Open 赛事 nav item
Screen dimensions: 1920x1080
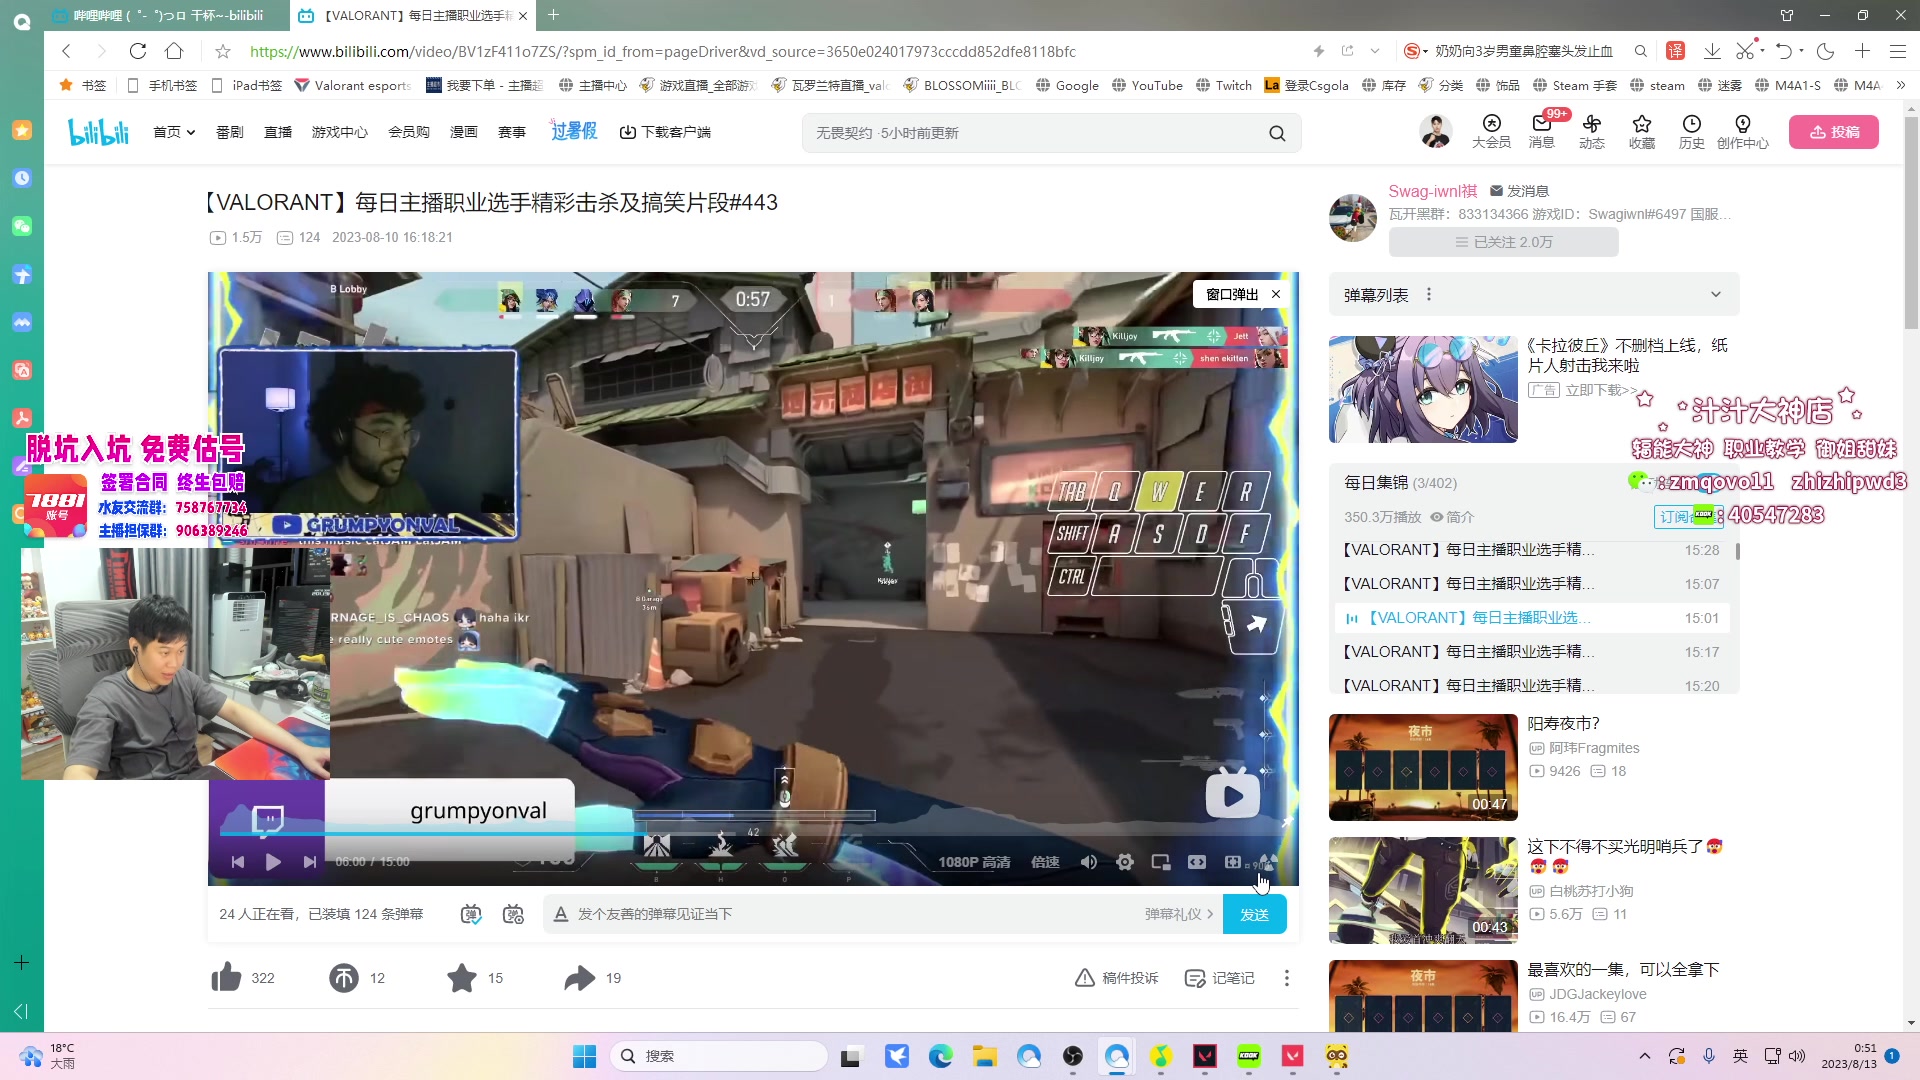click(x=512, y=132)
